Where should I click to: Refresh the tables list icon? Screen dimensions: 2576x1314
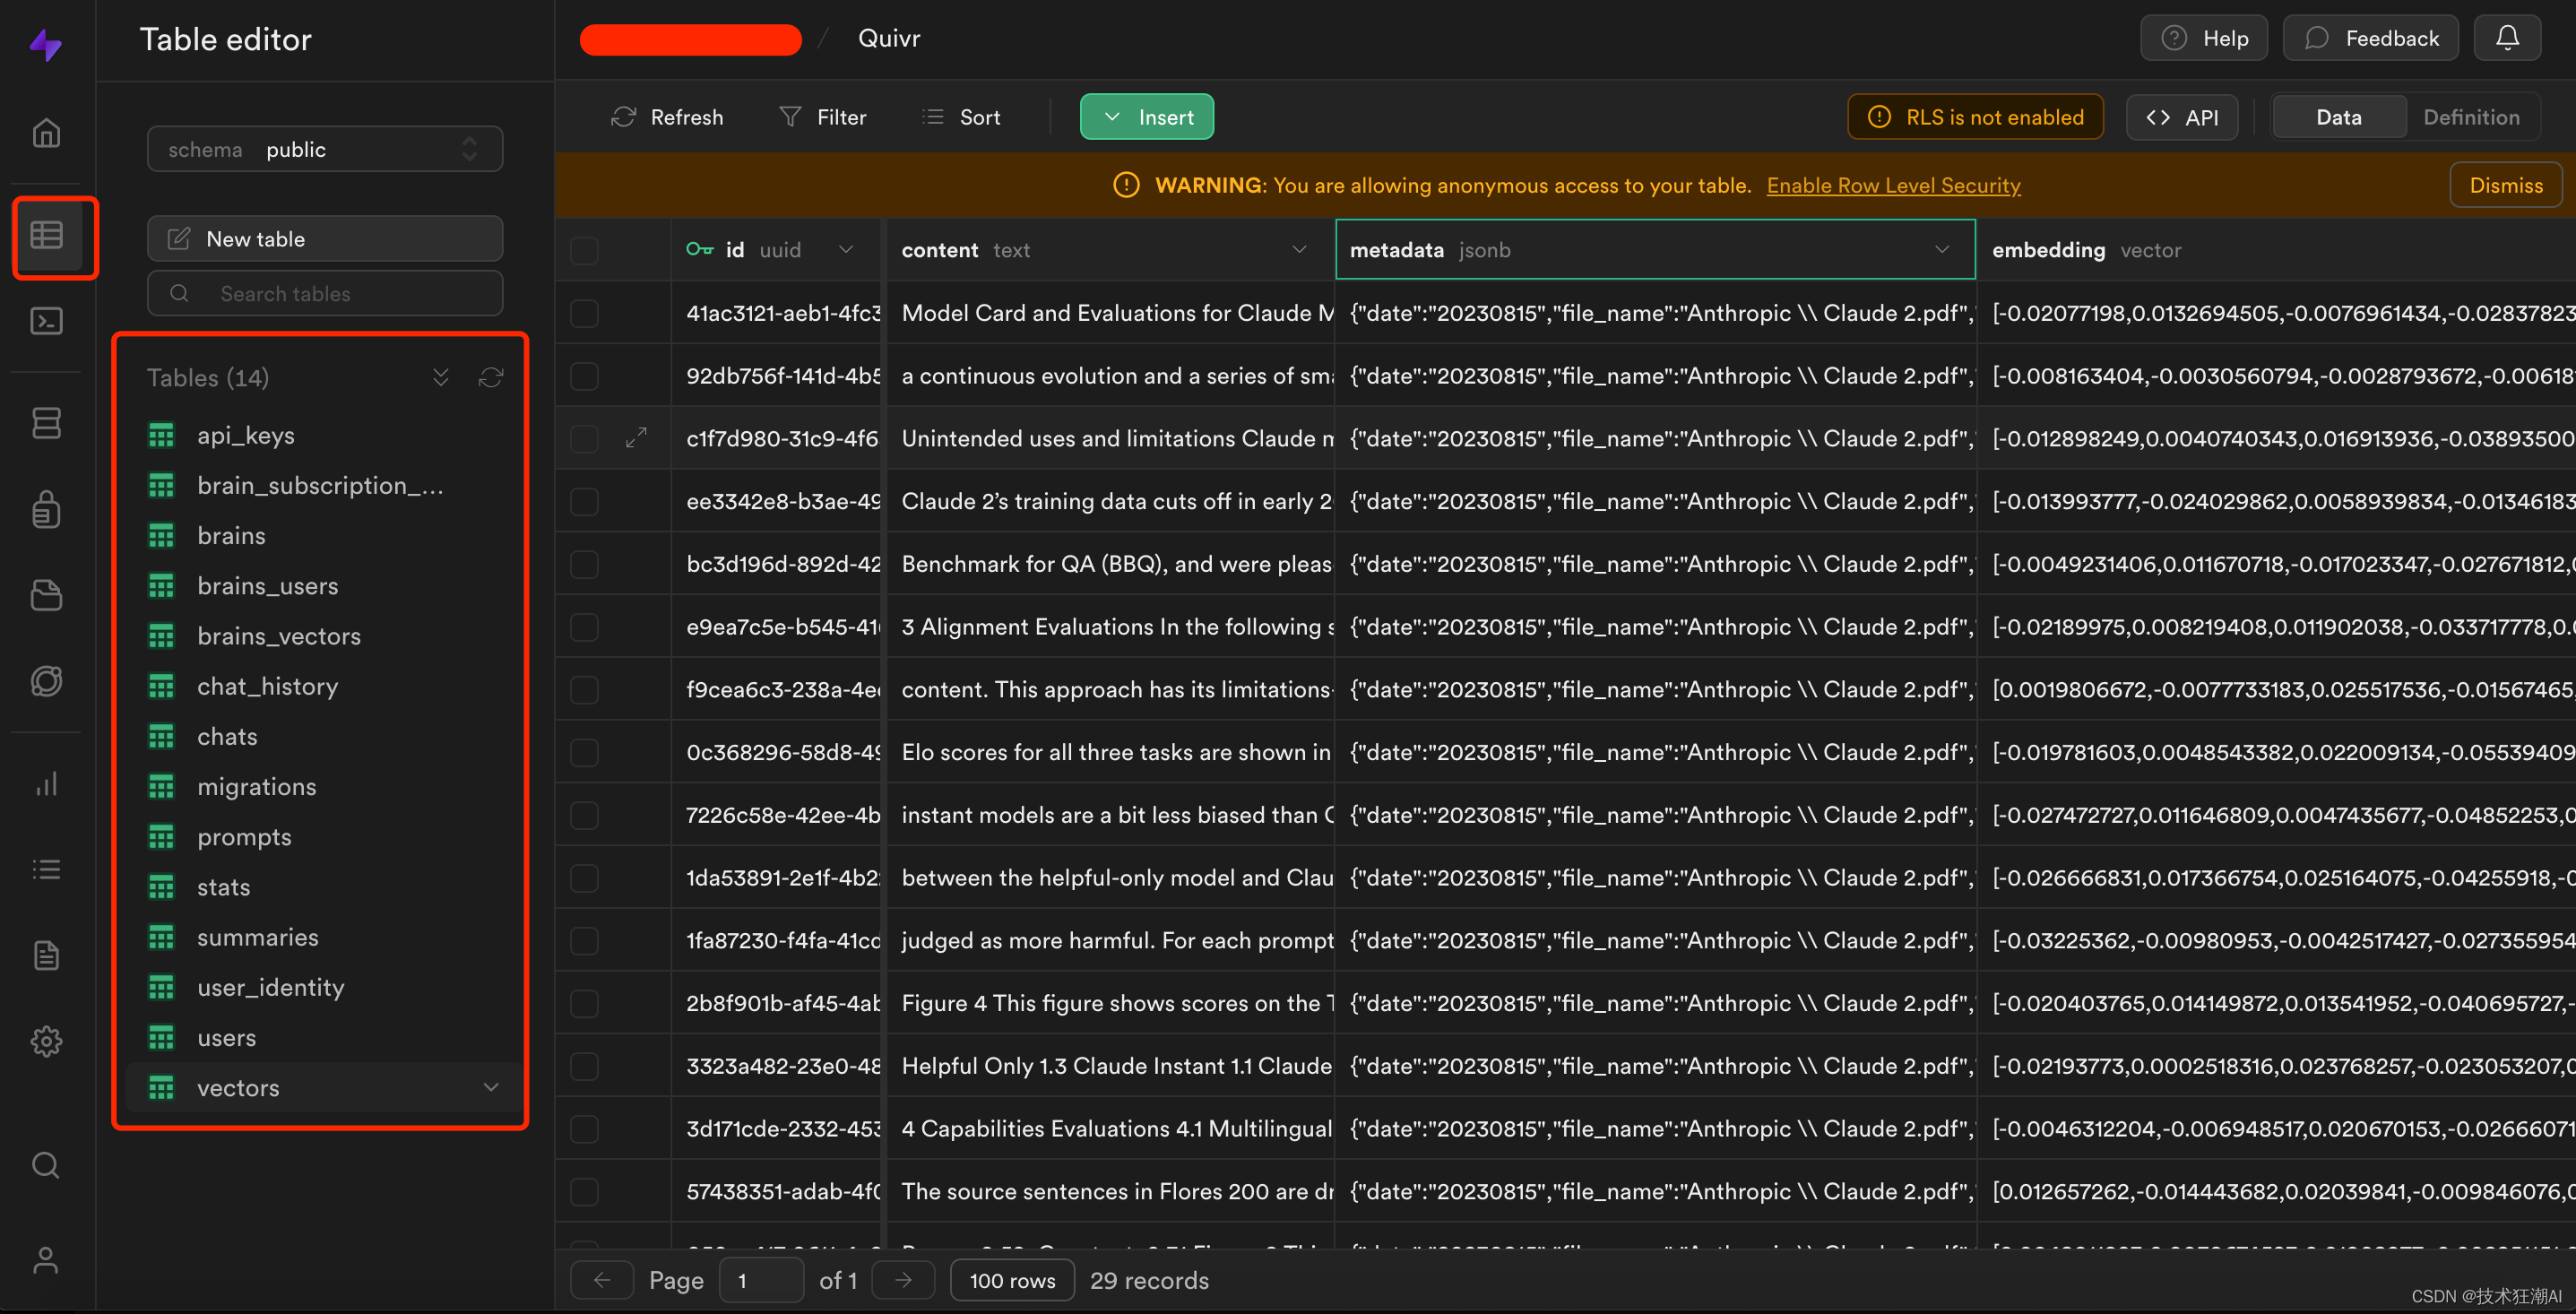(x=491, y=377)
